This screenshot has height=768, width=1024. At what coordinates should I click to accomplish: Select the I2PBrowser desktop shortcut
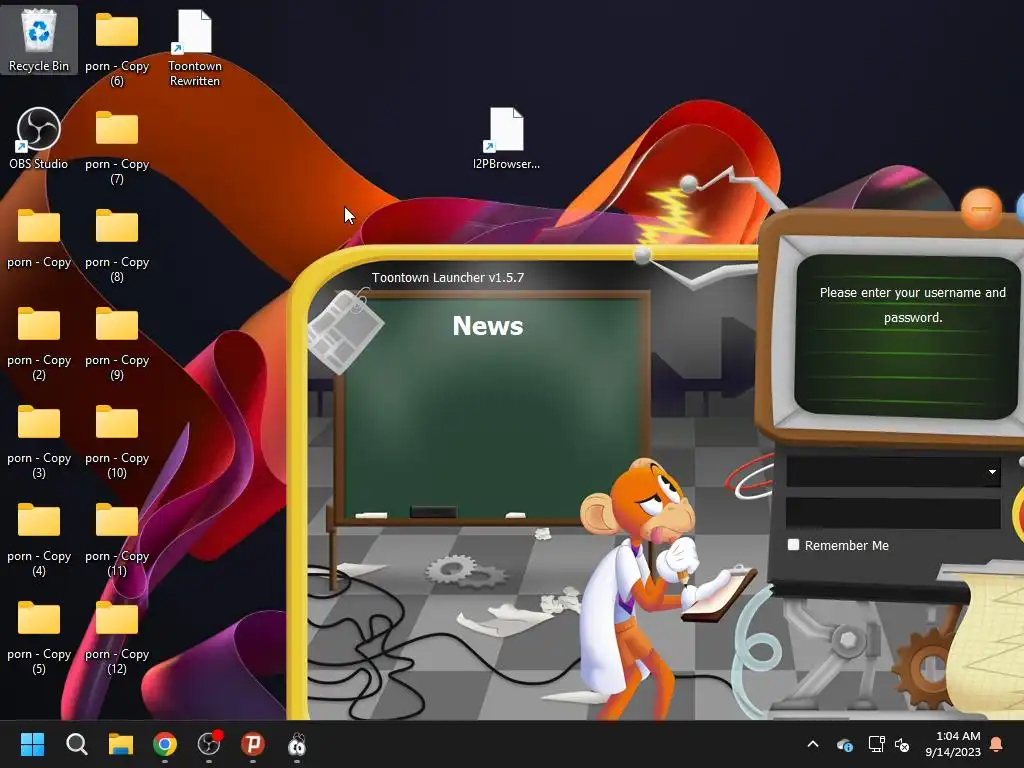tap(506, 138)
